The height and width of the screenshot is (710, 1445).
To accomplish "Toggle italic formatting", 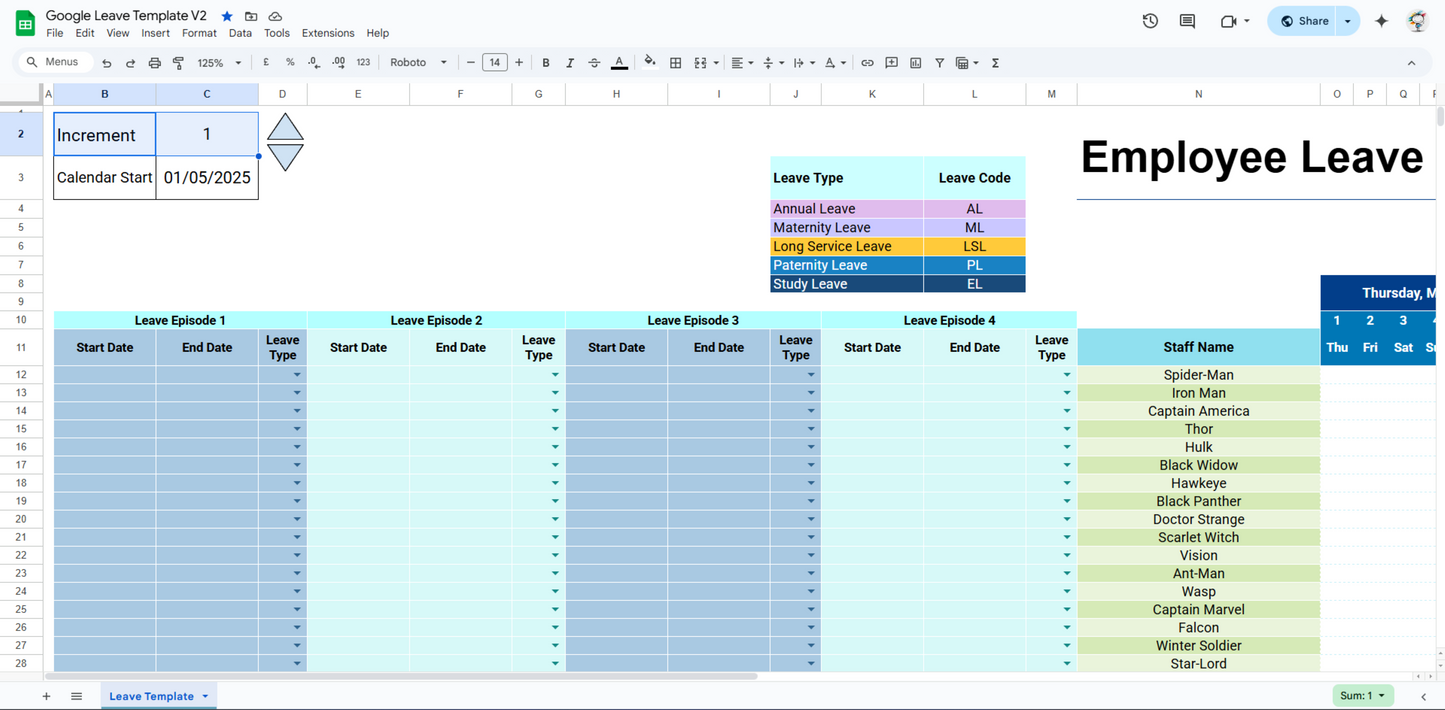I will click(570, 63).
